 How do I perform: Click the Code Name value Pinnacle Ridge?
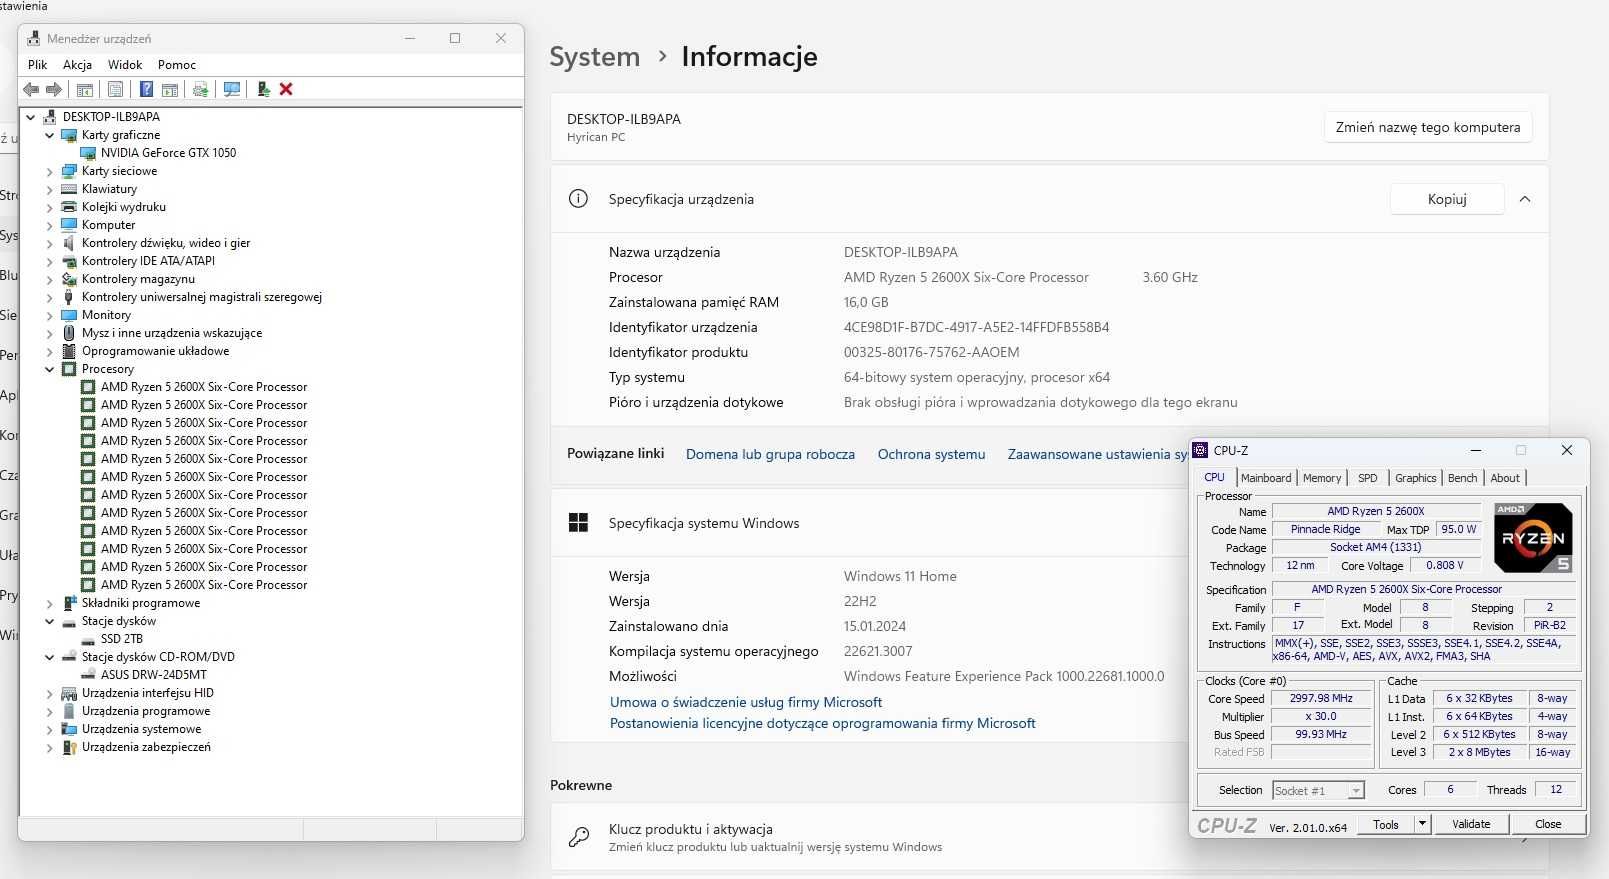point(1325,529)
